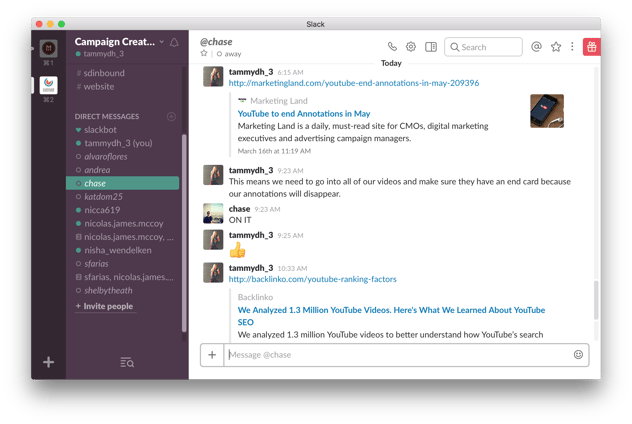Start a call with the phone icon
This screenshot has height=424, width=632.
(x=392, y=47)
